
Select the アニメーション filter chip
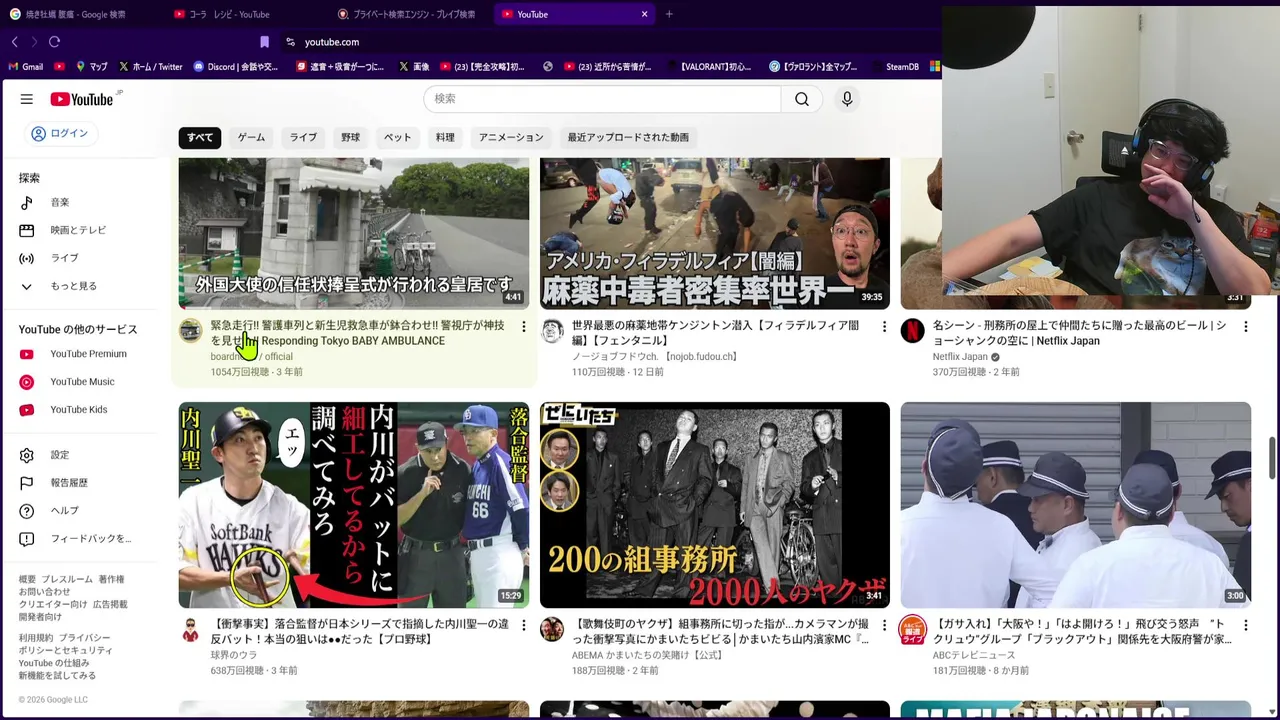pyautogui.click(x=511, y=137)
